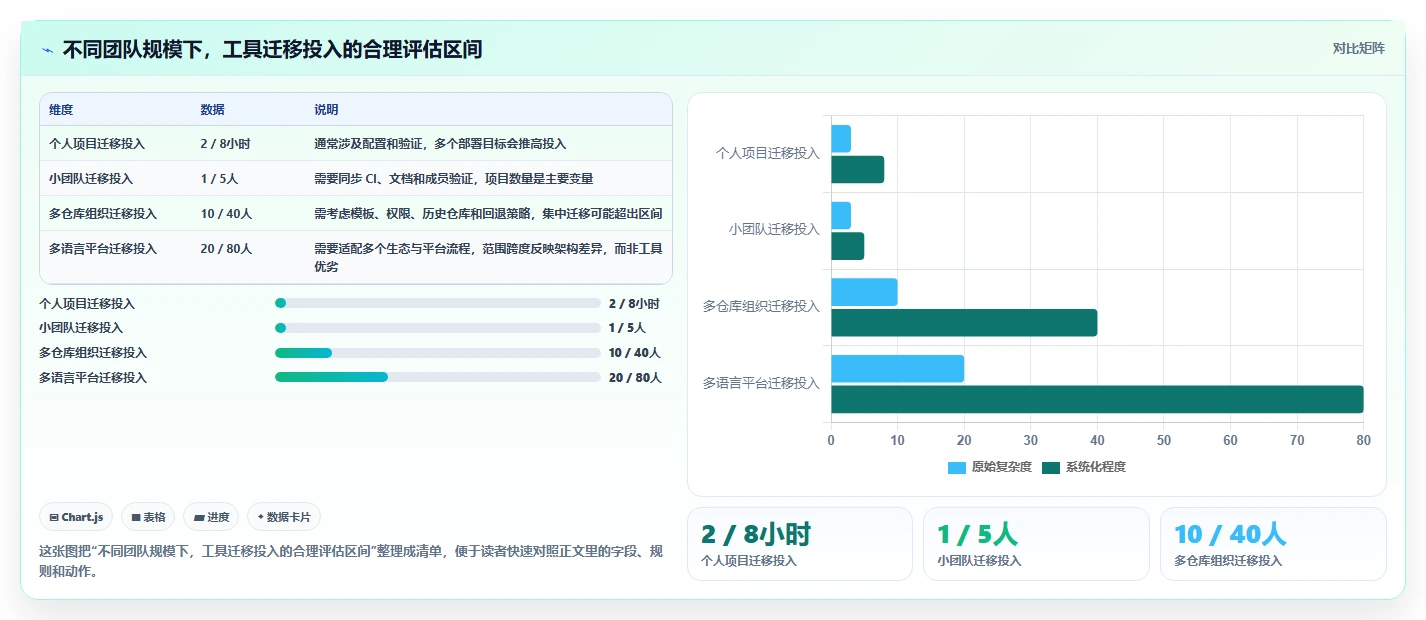Select table cell 小团队迁移投入
Viewport: 1426px width, 620px height.
(x=91, y=179)
